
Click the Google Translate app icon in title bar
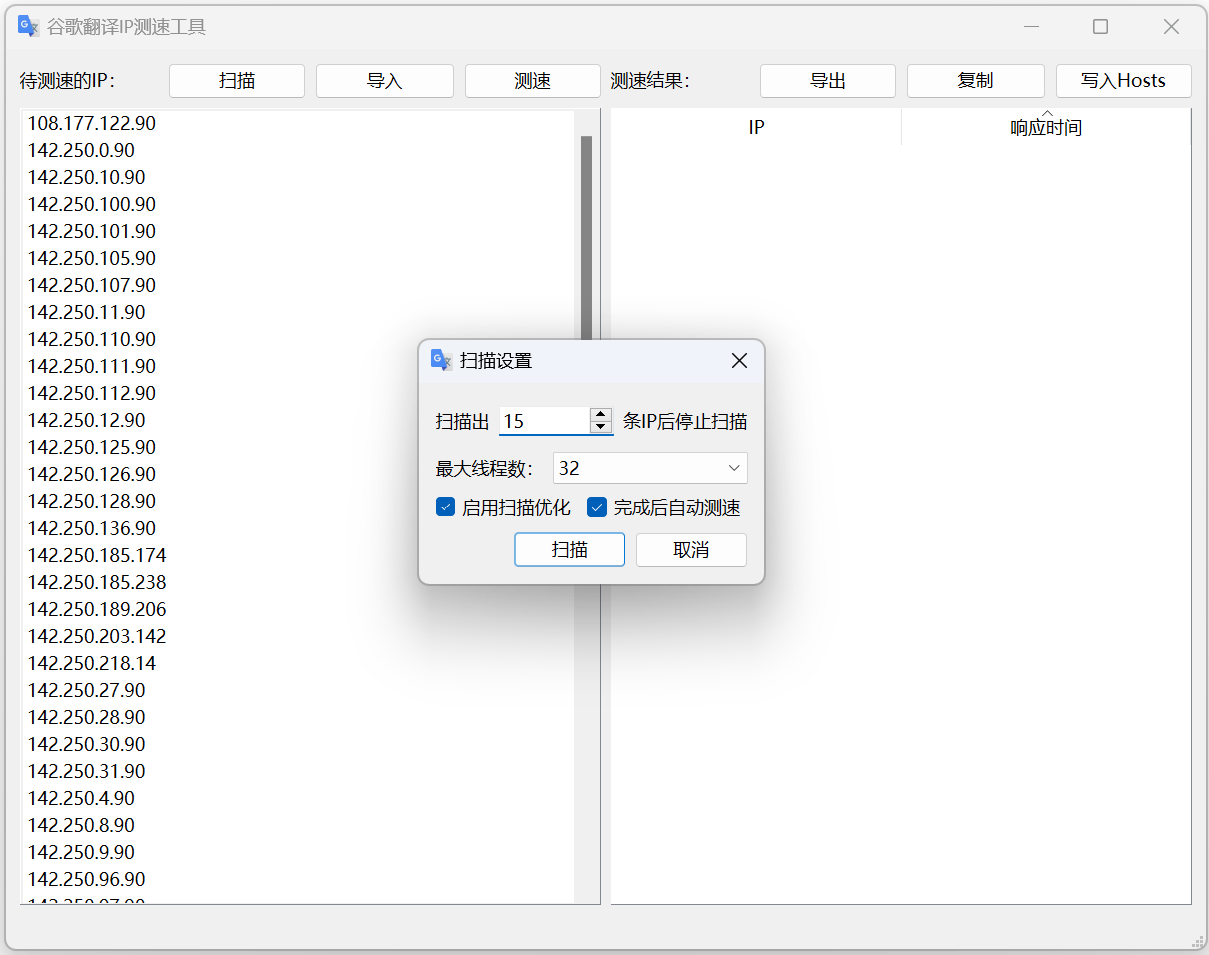(29, 27)
